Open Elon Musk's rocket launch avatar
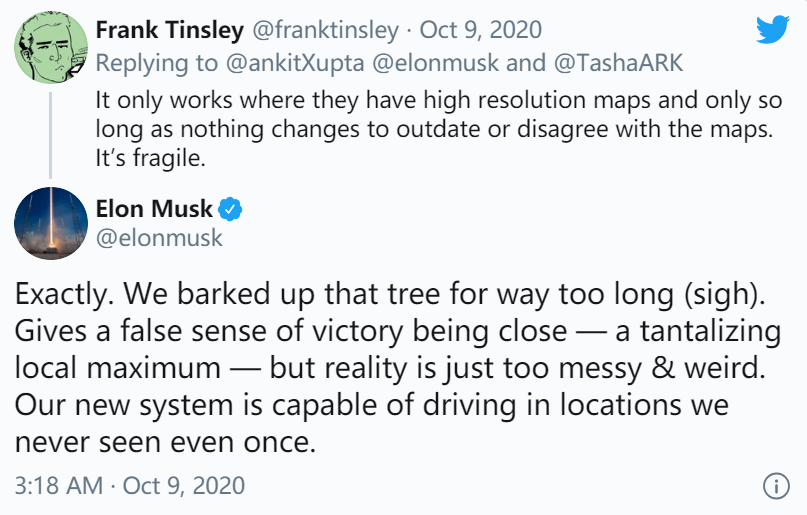This screenshot has height=515, width=807. coord(50,223)
